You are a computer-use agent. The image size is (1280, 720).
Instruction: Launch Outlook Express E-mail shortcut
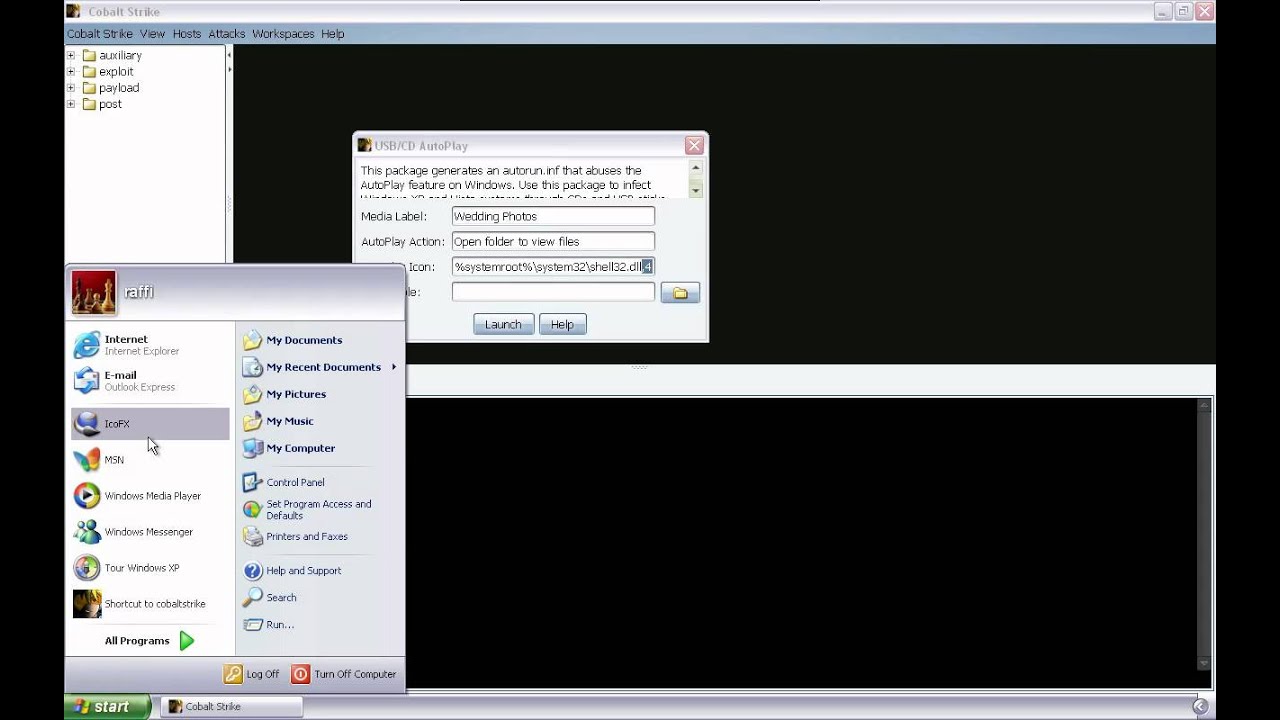(x=150, y=381)
